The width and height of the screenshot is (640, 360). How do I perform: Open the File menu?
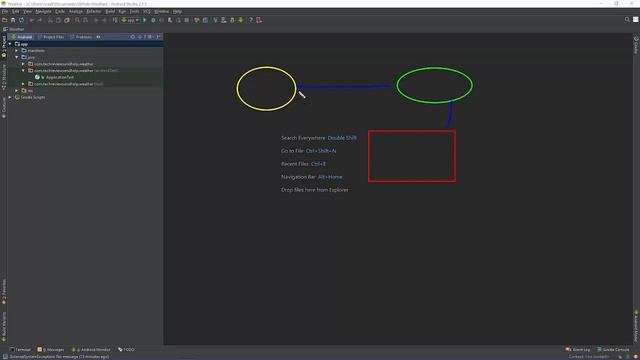[x=4, y=11]
